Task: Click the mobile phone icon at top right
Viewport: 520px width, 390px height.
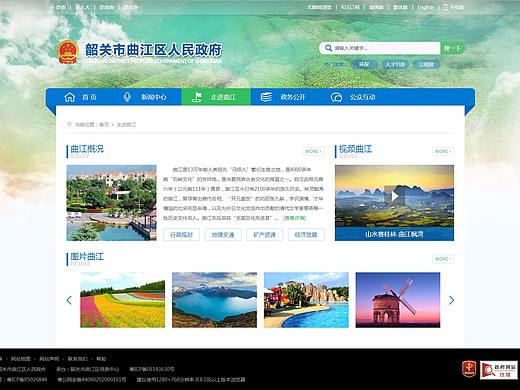Action: click(x=445, y=7)
